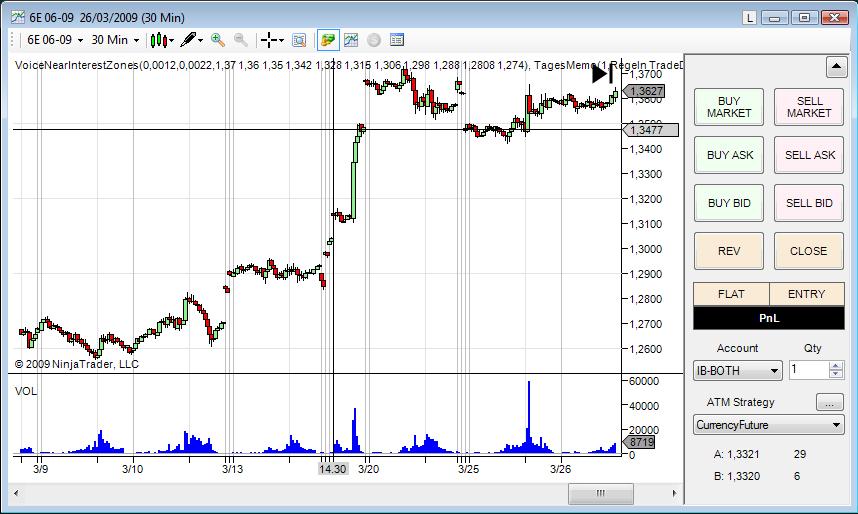Click the 3/26 date label on axis

click(560, 469)
